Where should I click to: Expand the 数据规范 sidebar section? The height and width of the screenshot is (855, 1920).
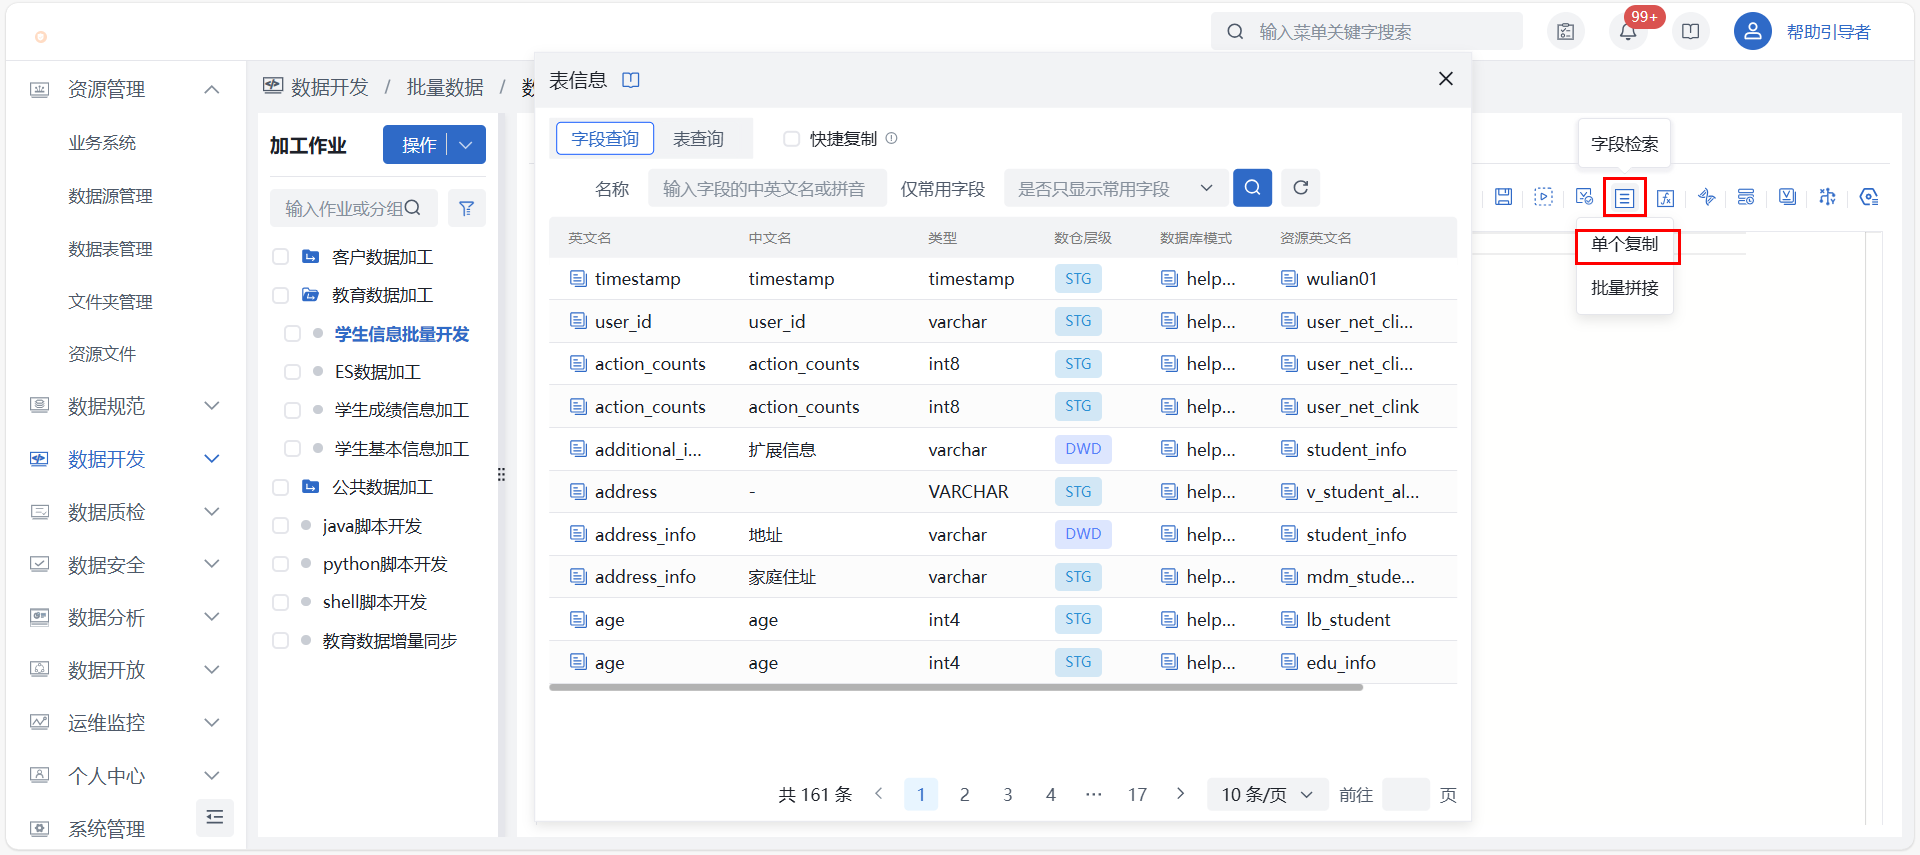(211, 406)
